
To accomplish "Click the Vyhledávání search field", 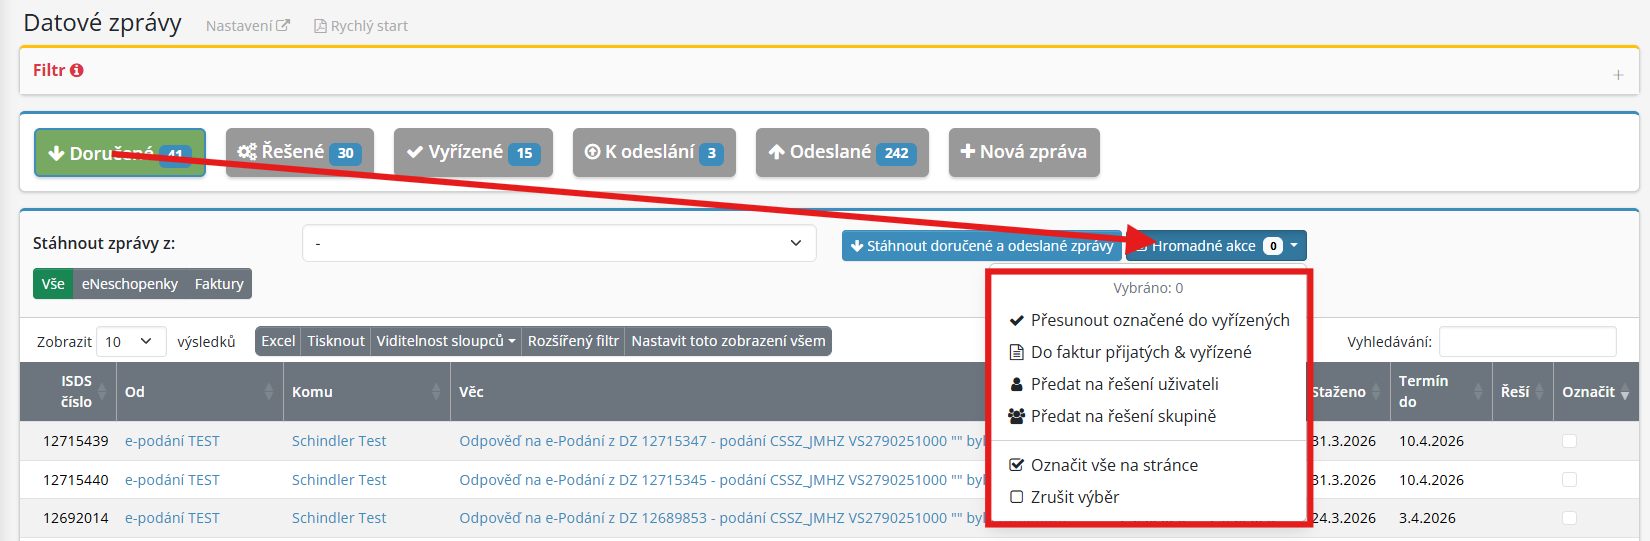I will (x=1527, y=341).
